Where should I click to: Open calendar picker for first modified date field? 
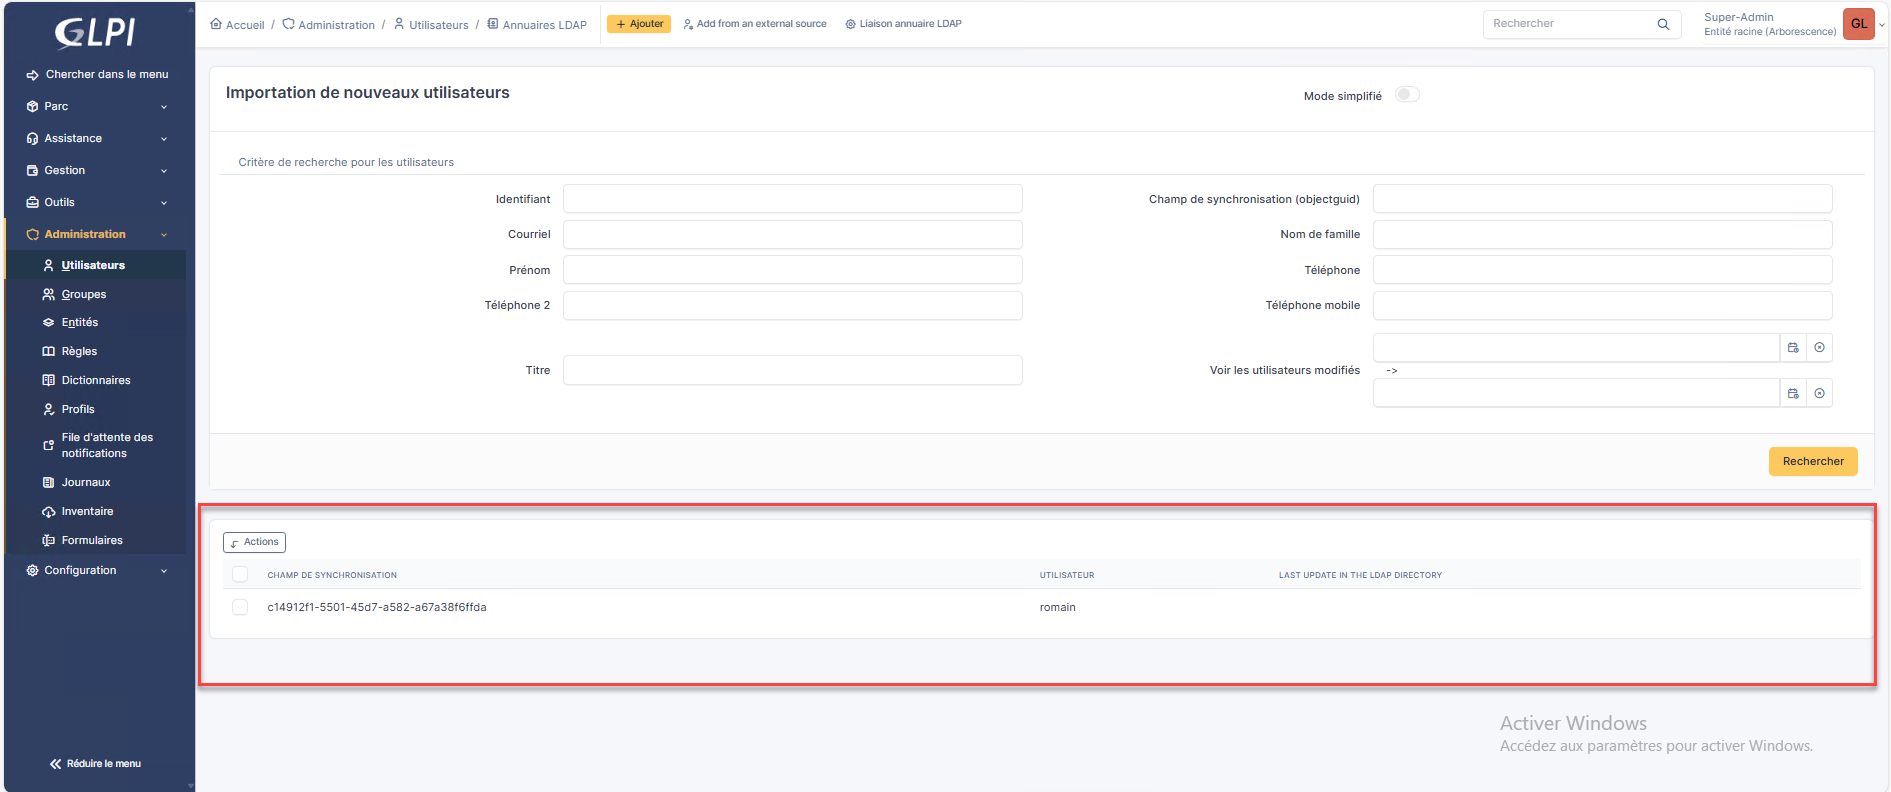point(1793,348)
